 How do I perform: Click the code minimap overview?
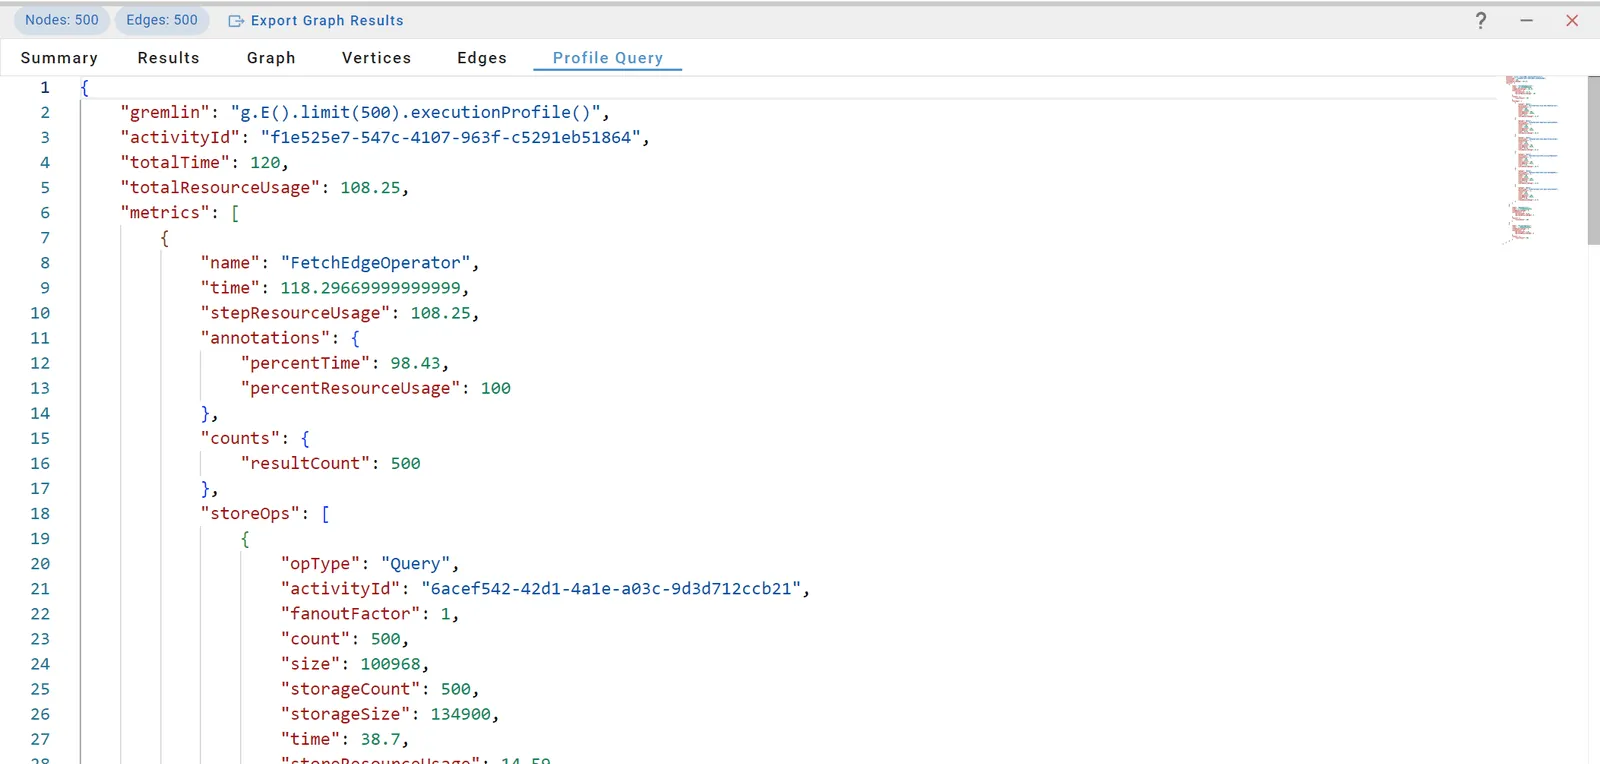point(1532,160)
